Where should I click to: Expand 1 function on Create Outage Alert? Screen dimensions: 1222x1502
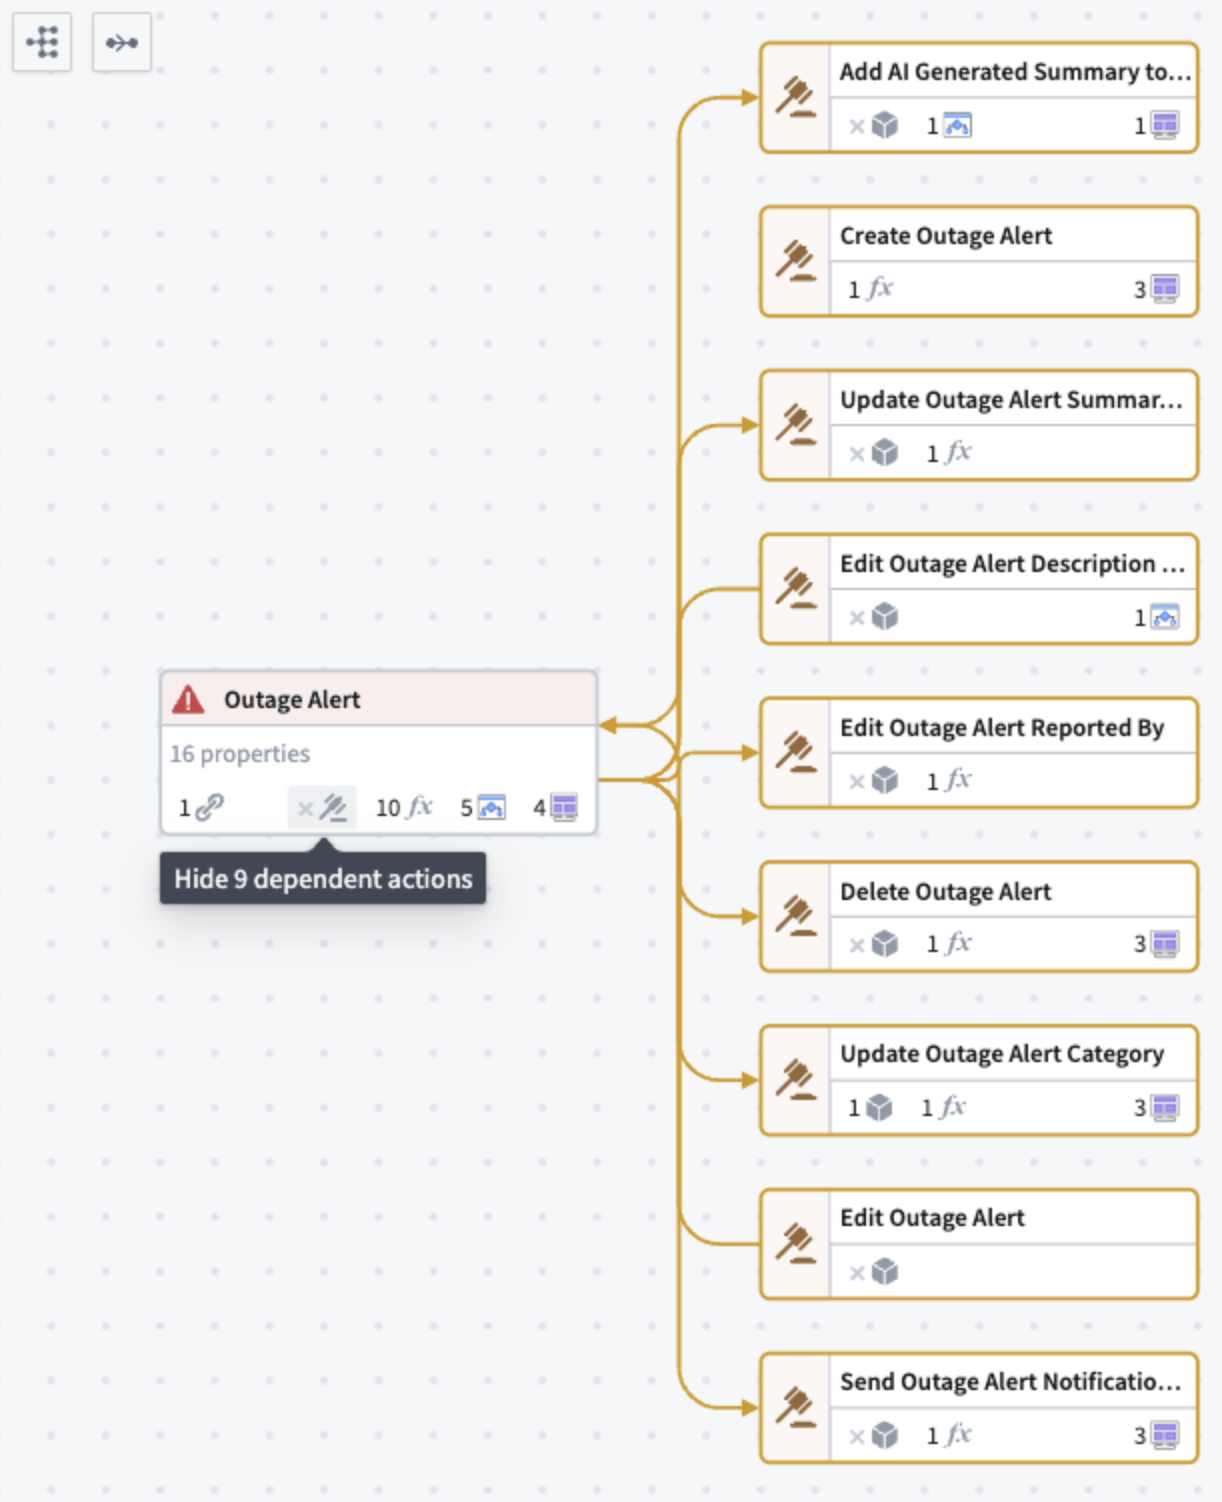click(x=870, y=289)
